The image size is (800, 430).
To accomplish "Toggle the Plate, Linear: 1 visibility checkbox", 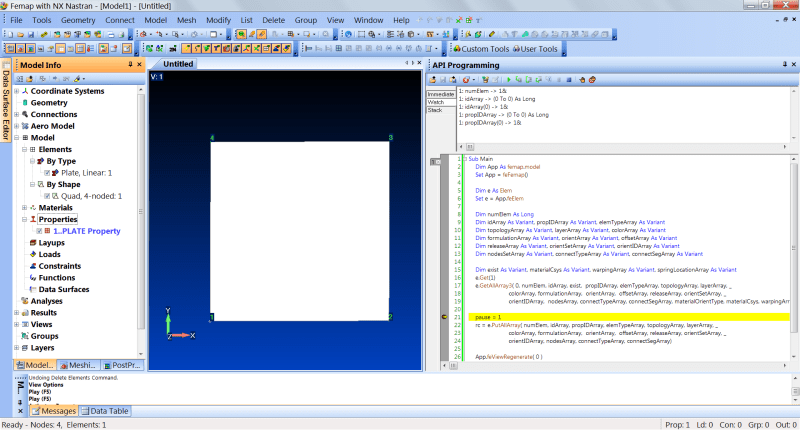I will click(x=47, y=173).
